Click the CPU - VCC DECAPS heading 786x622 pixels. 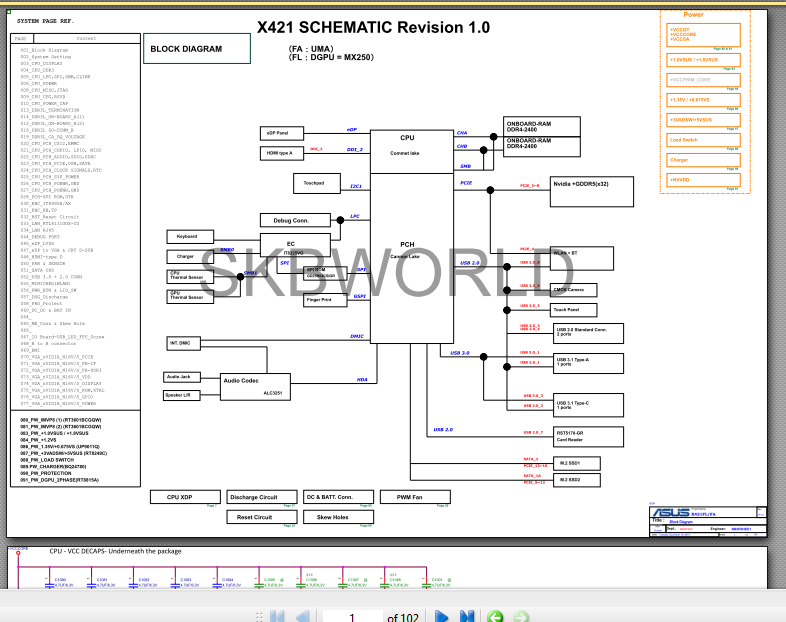(x=115, y=551)
